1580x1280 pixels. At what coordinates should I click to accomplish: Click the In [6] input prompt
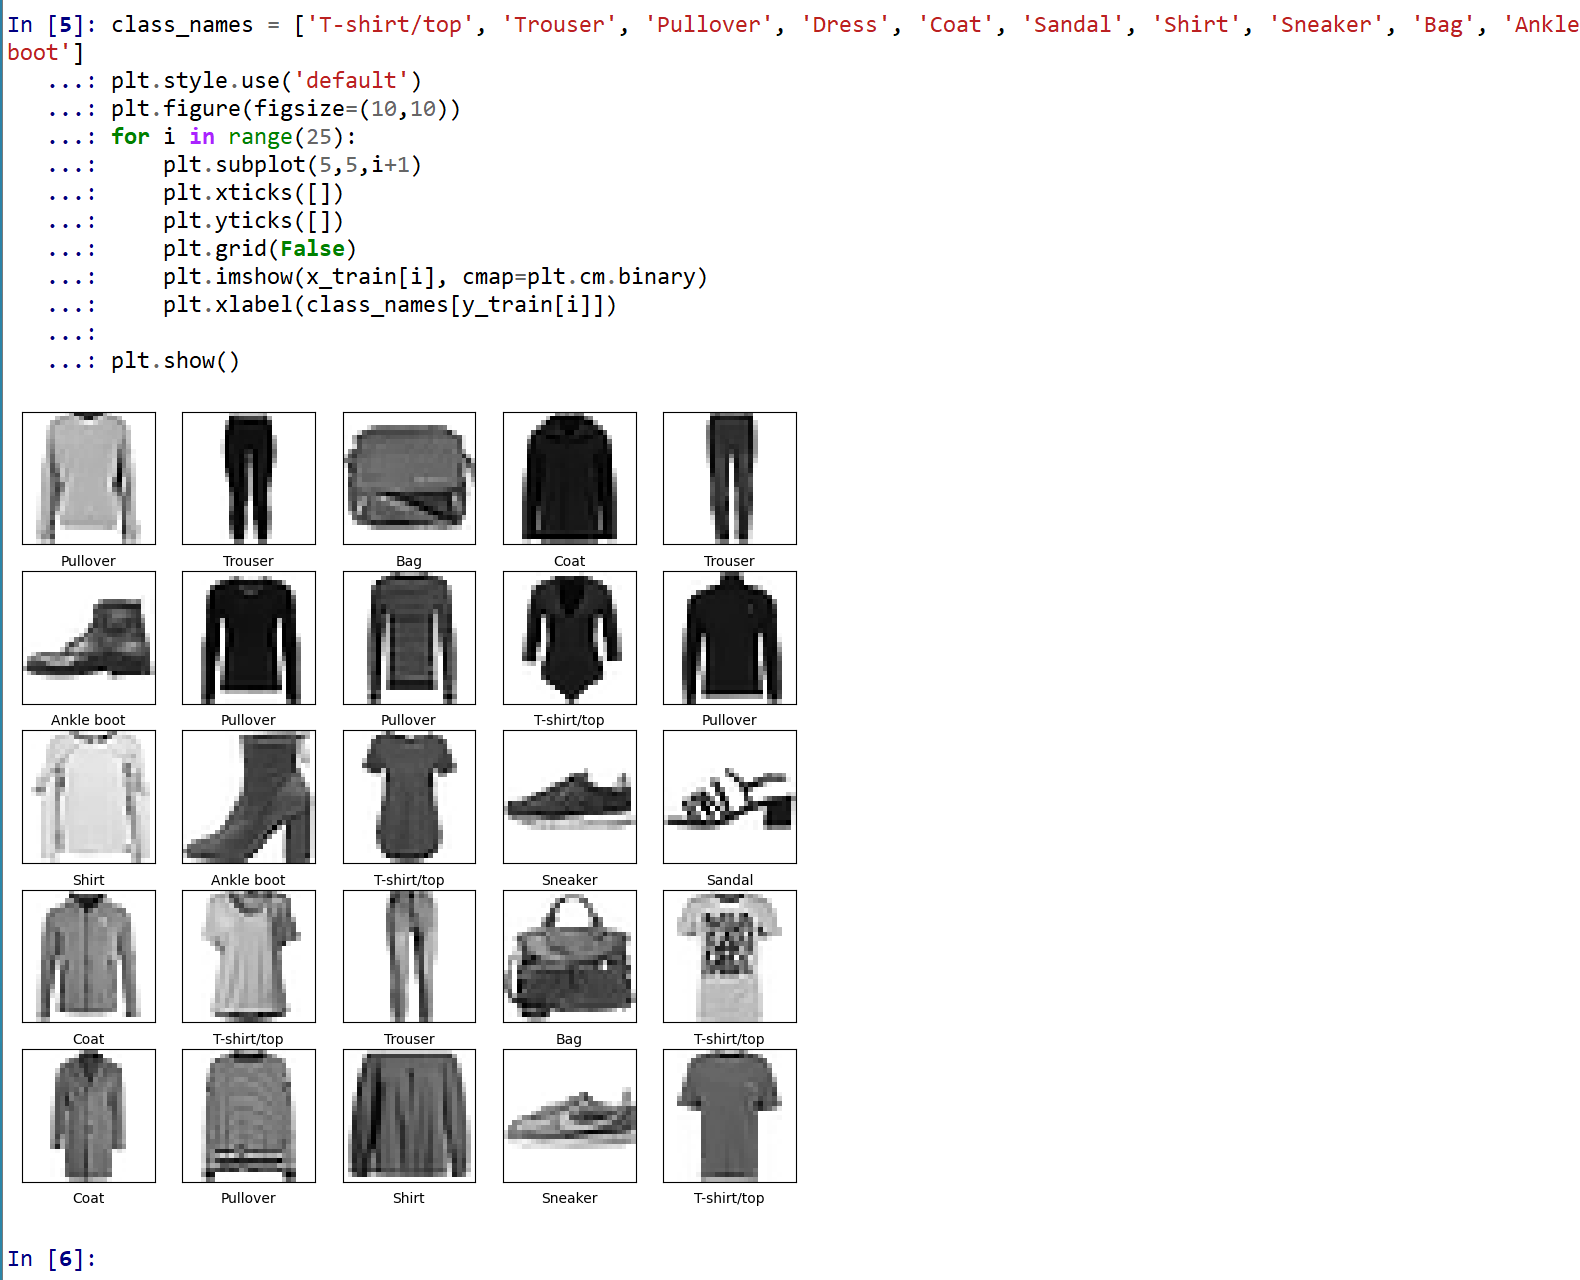52,1258
